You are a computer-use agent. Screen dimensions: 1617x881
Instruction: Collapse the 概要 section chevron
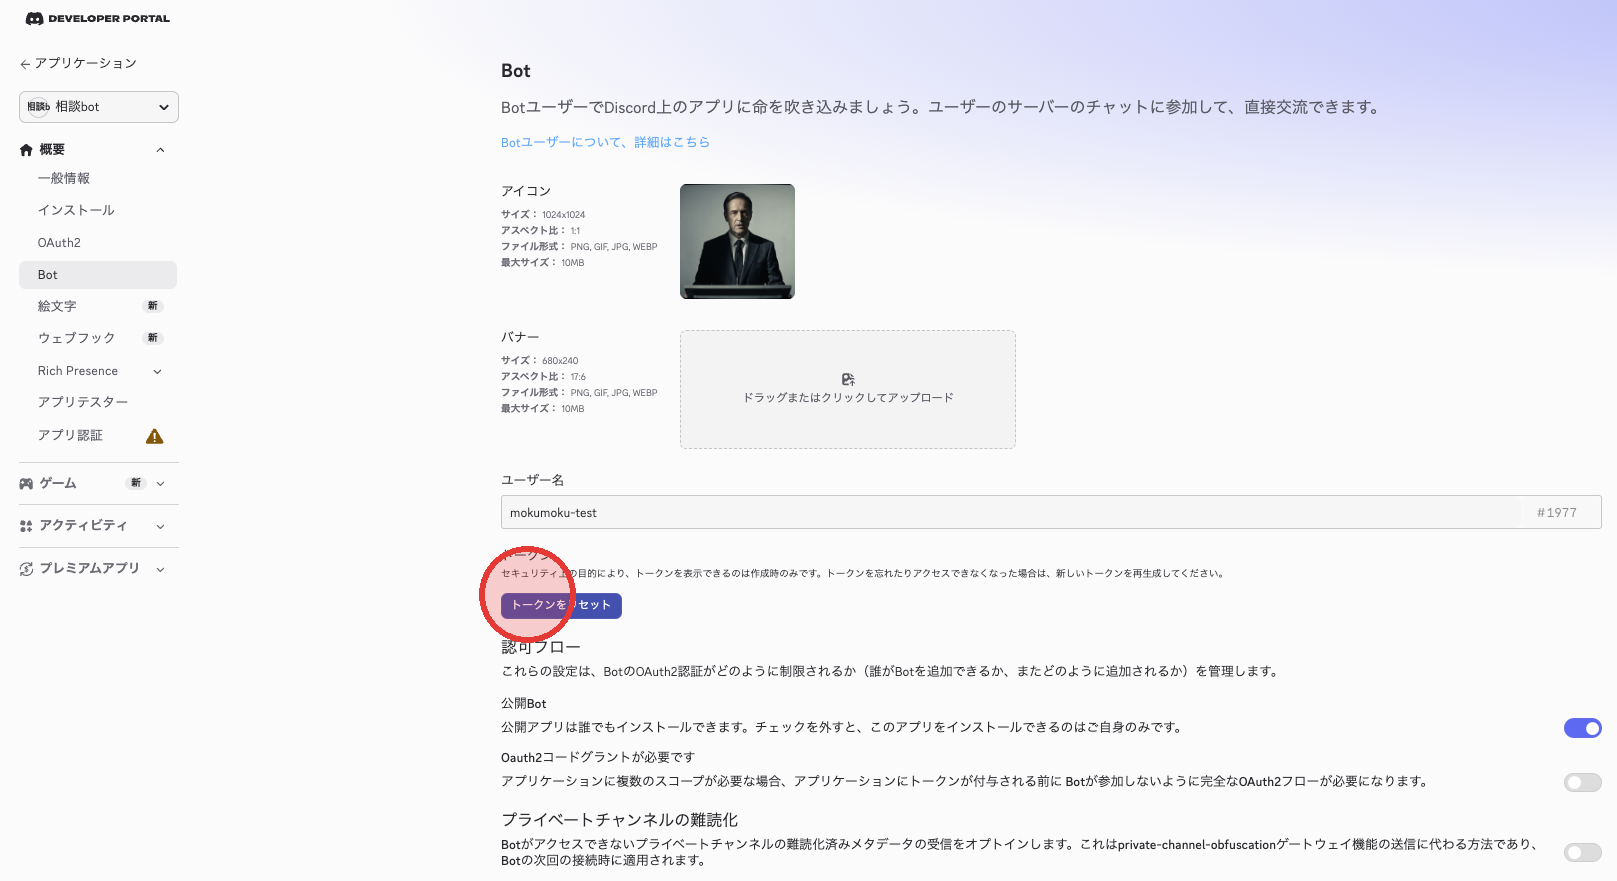(x=160, y=150)
